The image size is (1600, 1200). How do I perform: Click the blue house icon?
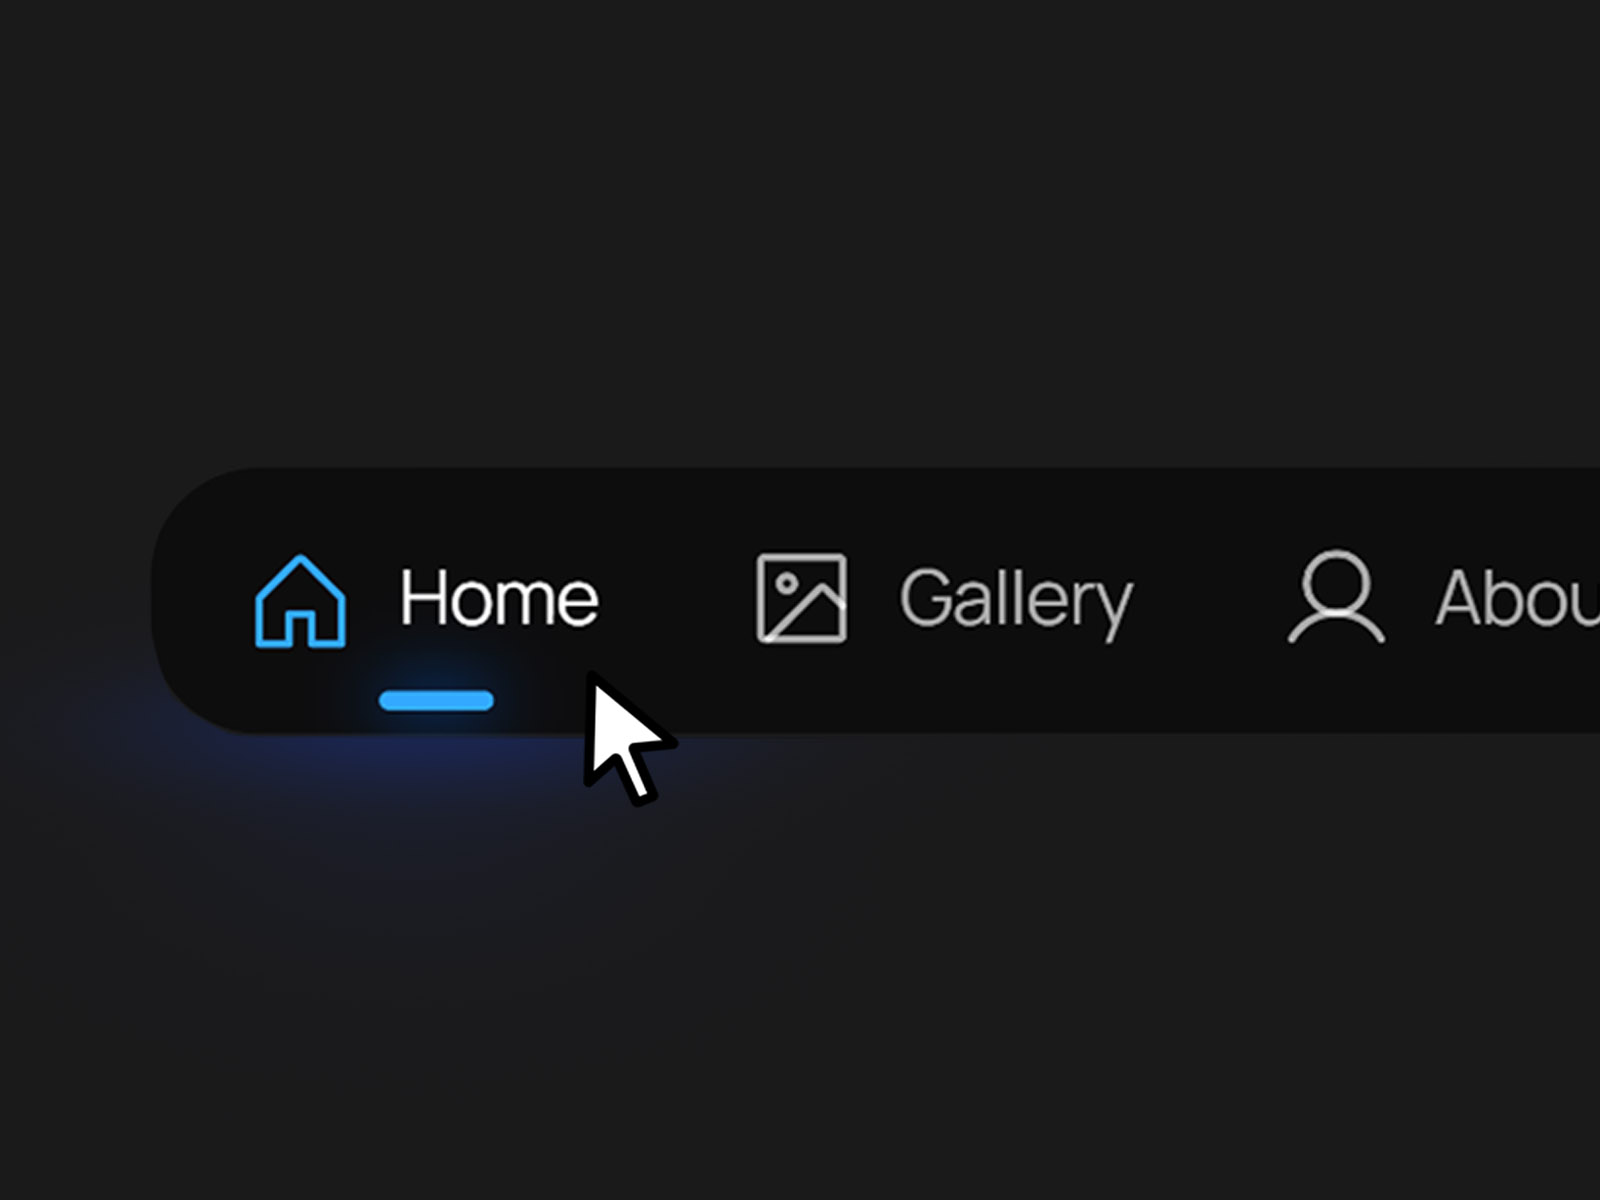[300, 601]
